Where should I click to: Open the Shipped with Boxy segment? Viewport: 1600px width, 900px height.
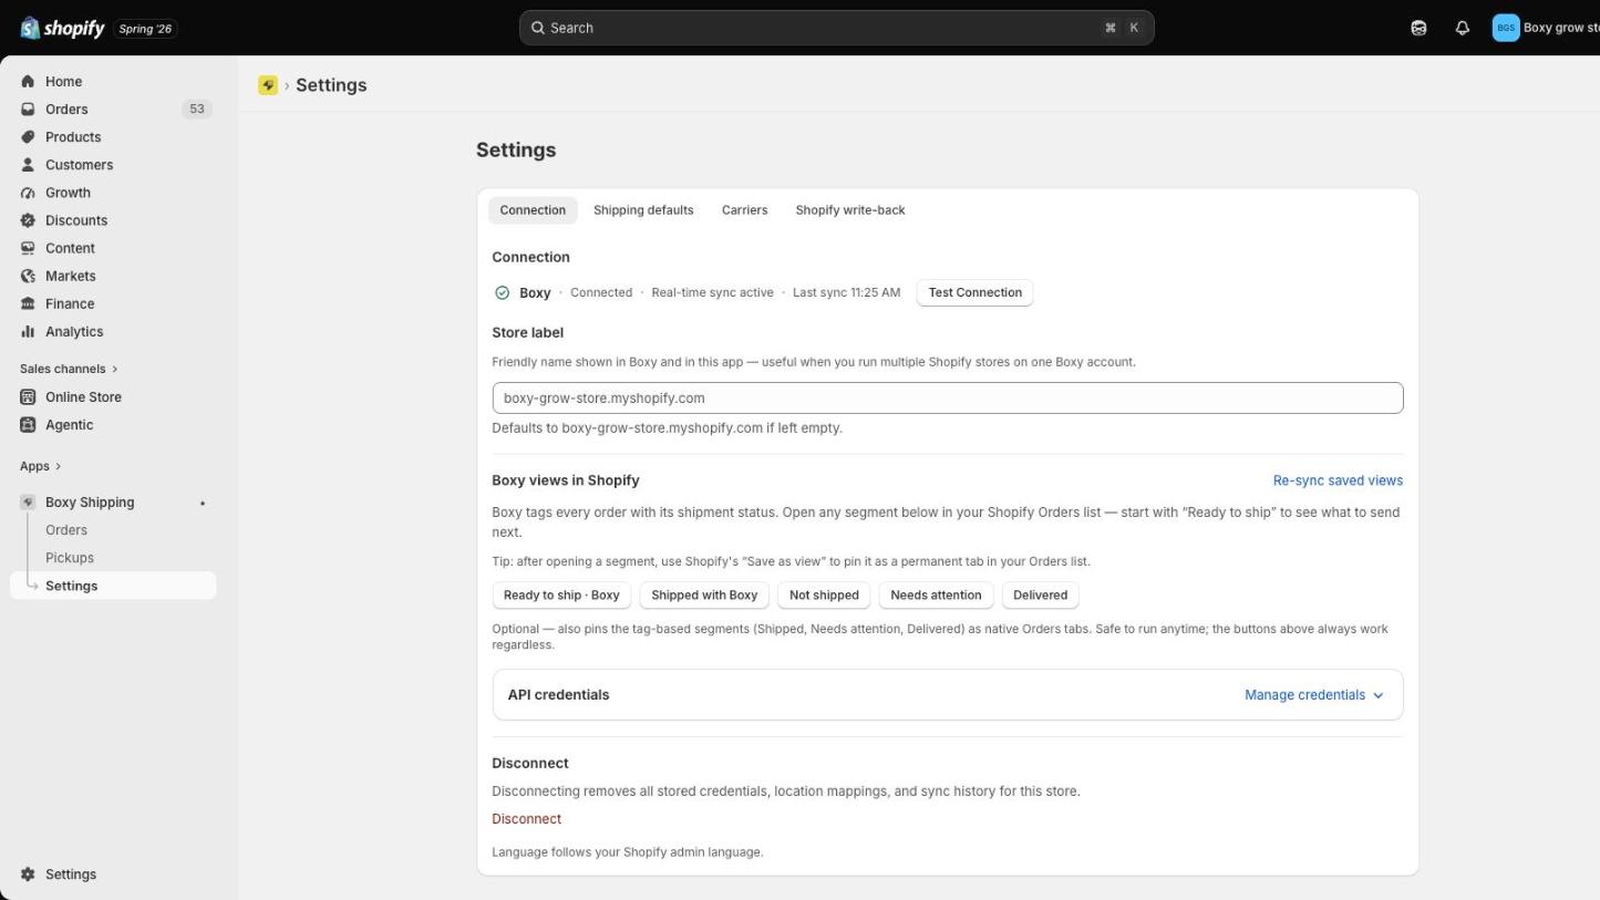click(x=704, y=595)
